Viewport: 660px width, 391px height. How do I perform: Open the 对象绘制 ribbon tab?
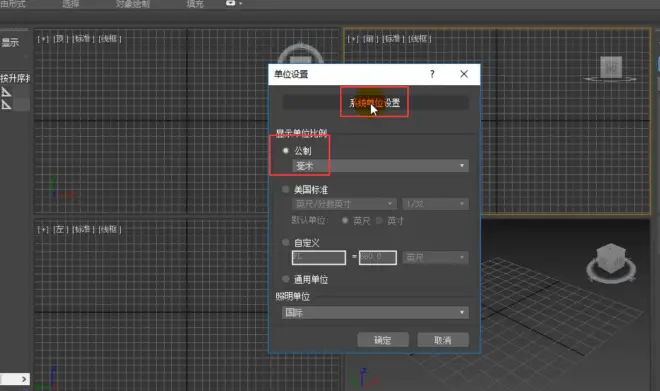[133, 4]
